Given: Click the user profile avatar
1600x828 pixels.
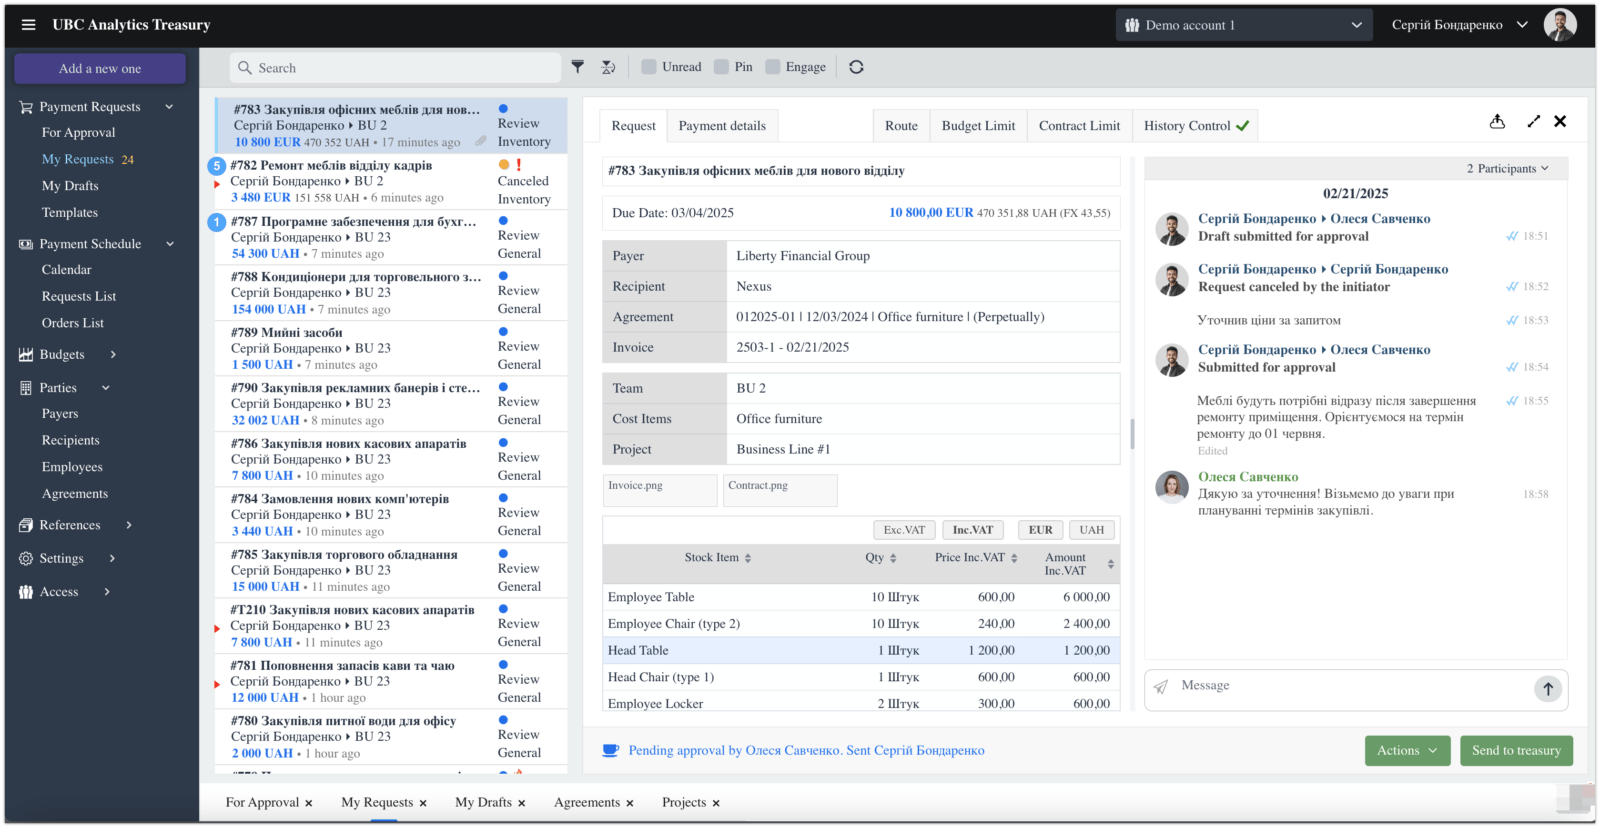Looking at the screenshot, I should [x=1560, y=25].
